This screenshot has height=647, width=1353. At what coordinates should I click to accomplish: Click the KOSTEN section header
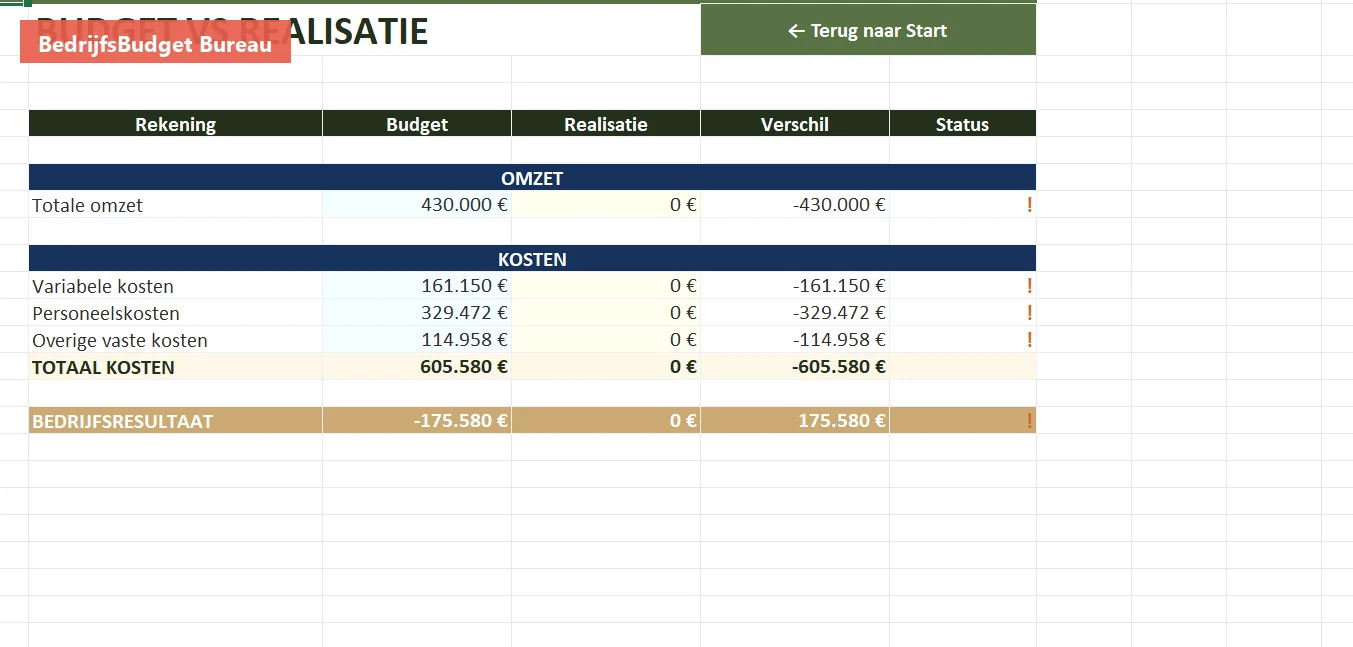[x=532, y=259]
